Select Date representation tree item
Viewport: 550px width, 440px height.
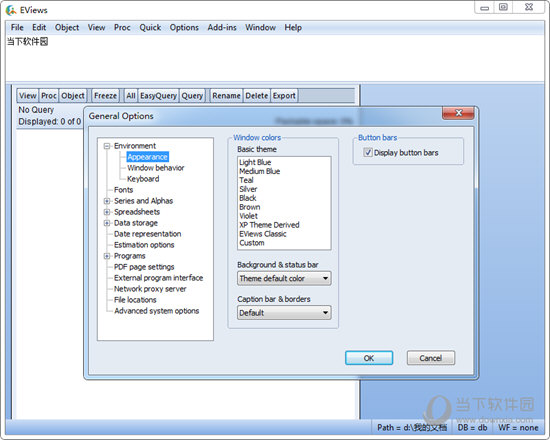pos(148,234)
